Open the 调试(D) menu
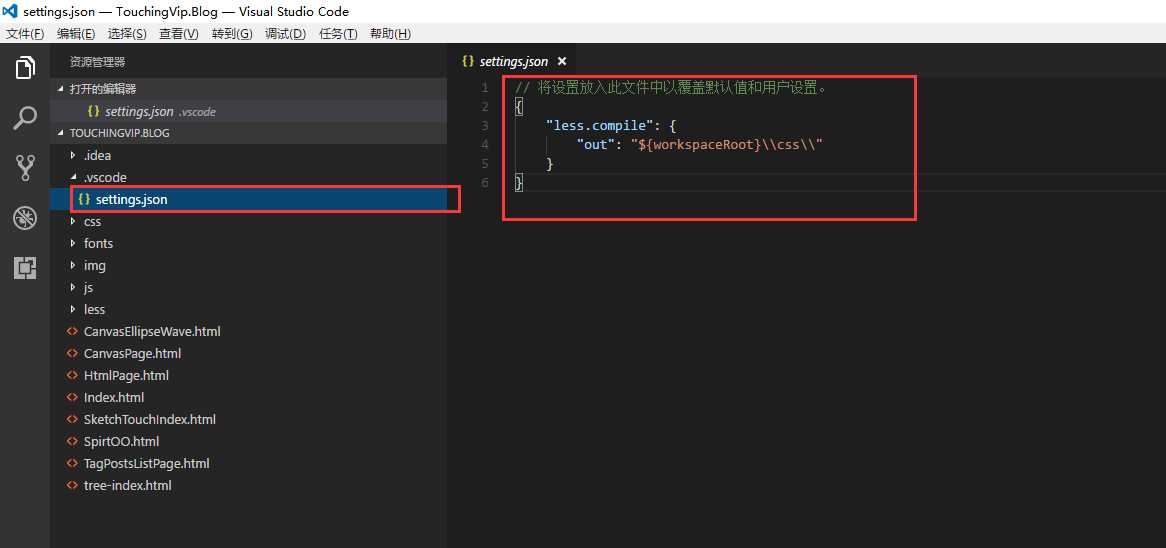 [x=286, y=33]
